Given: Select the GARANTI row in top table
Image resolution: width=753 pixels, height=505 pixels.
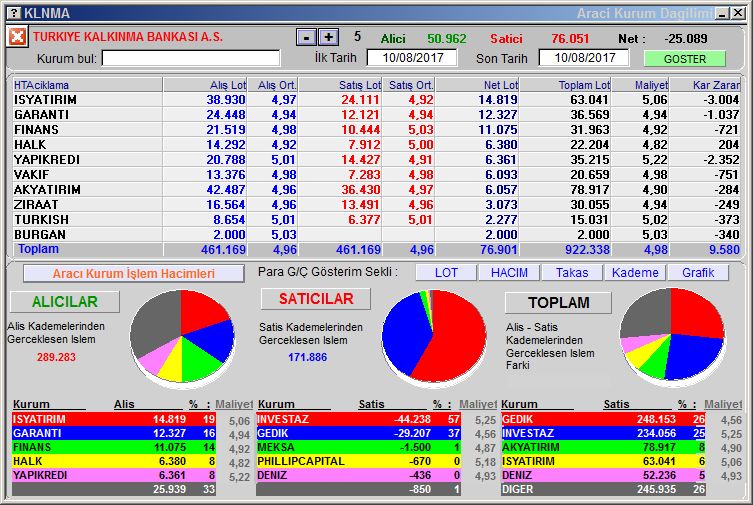Looking at the screenshot, I should (x=376, y=115).
